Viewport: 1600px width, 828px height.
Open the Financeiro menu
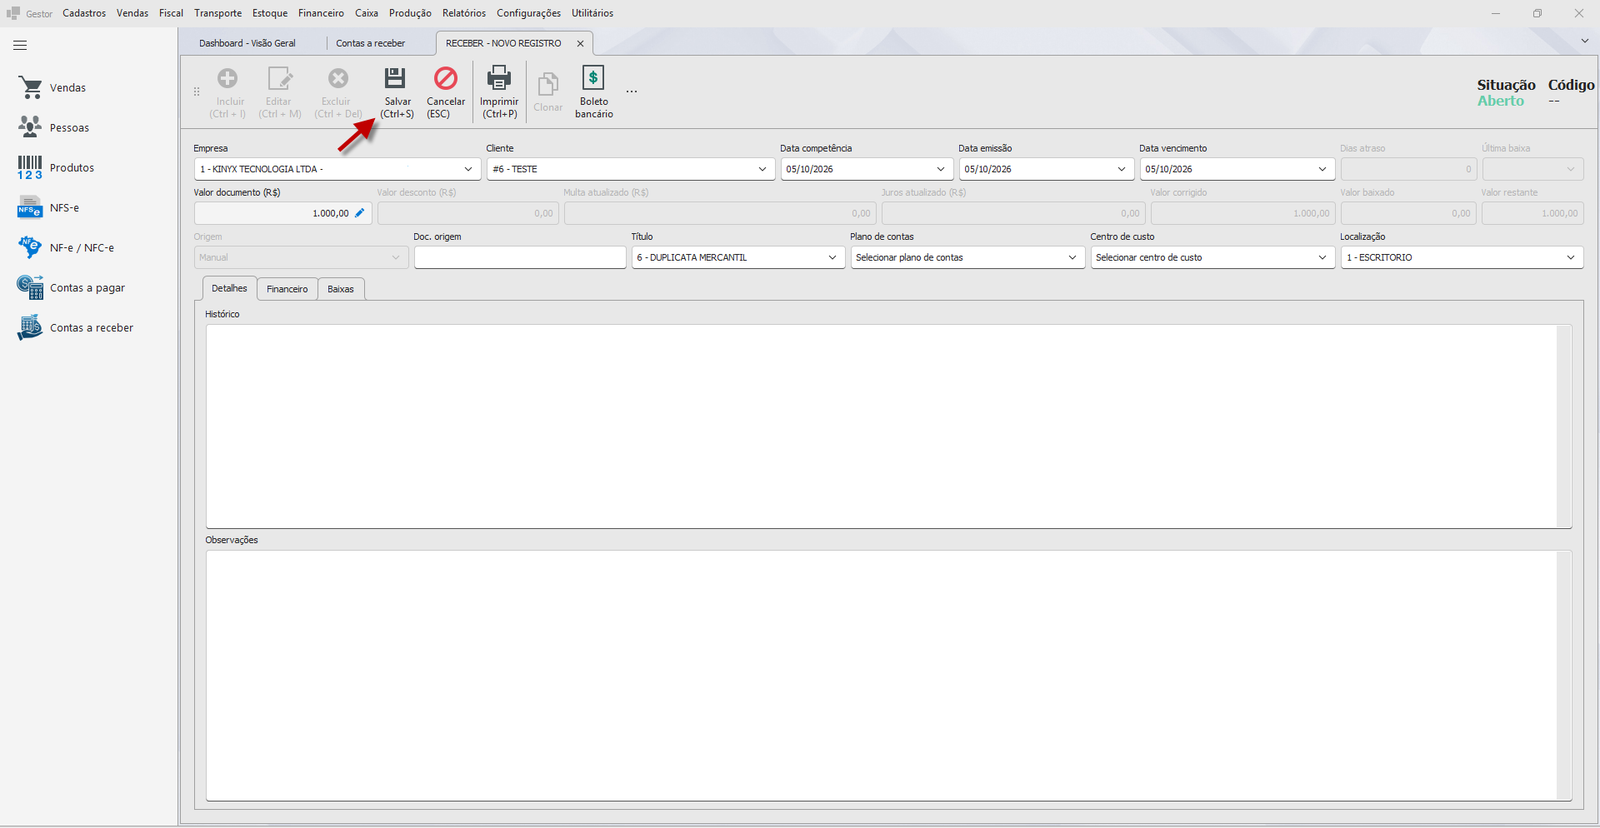pyautogui.click(x=321, y=13)
